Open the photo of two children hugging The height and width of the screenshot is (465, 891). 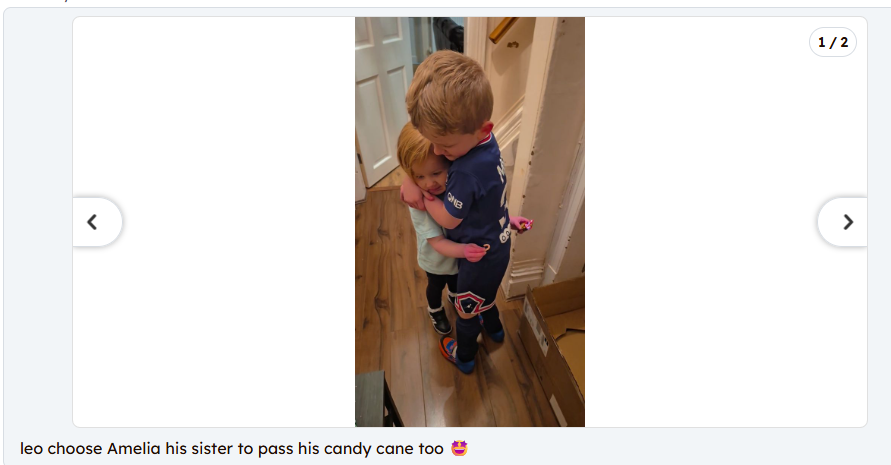(470, 222)
